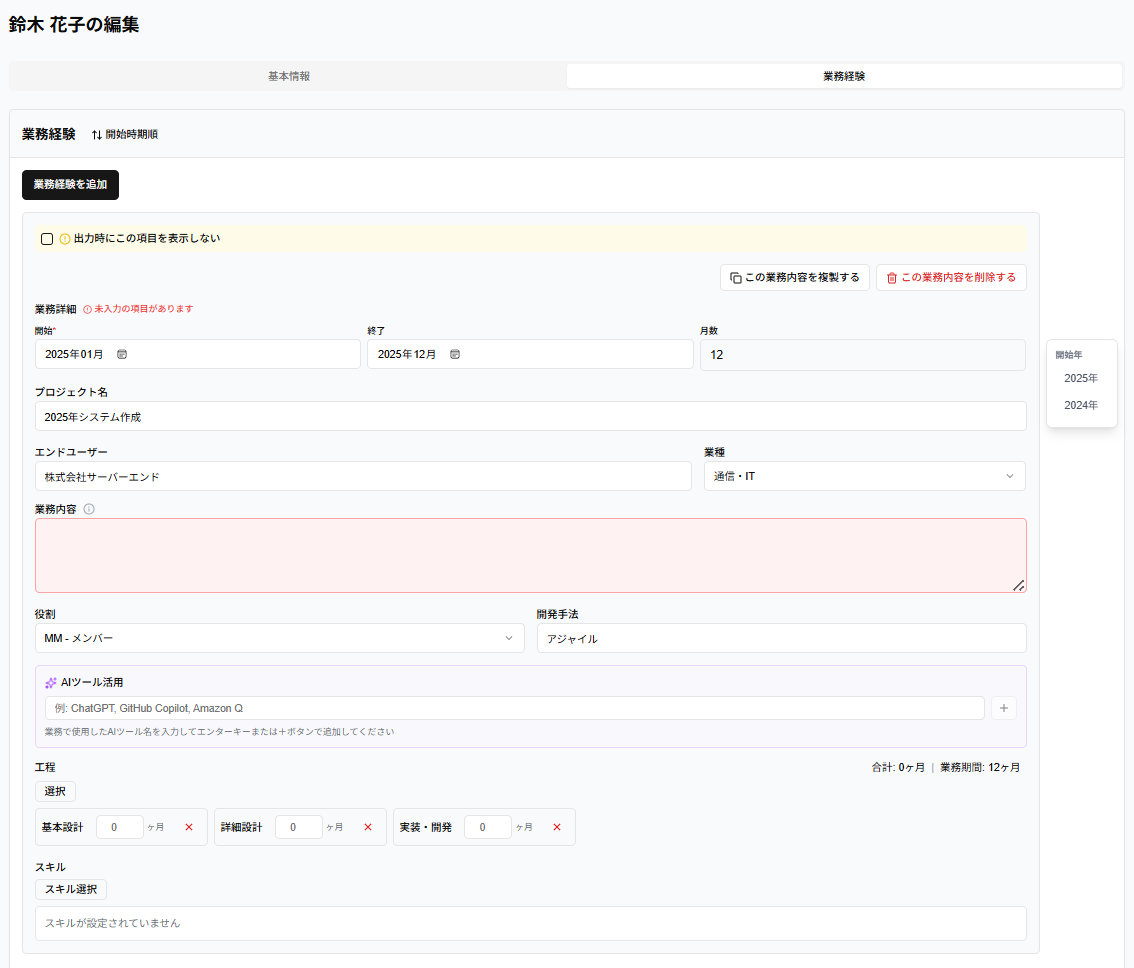
Task: Remove the 実装・開発 process with its red X
Action: [x=557, y=827]
